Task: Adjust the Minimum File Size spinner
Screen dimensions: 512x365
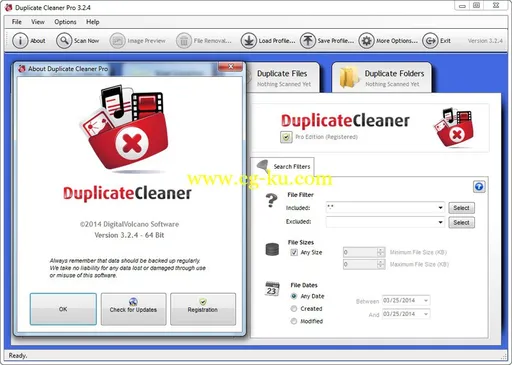Action: [x=381, y=252]
